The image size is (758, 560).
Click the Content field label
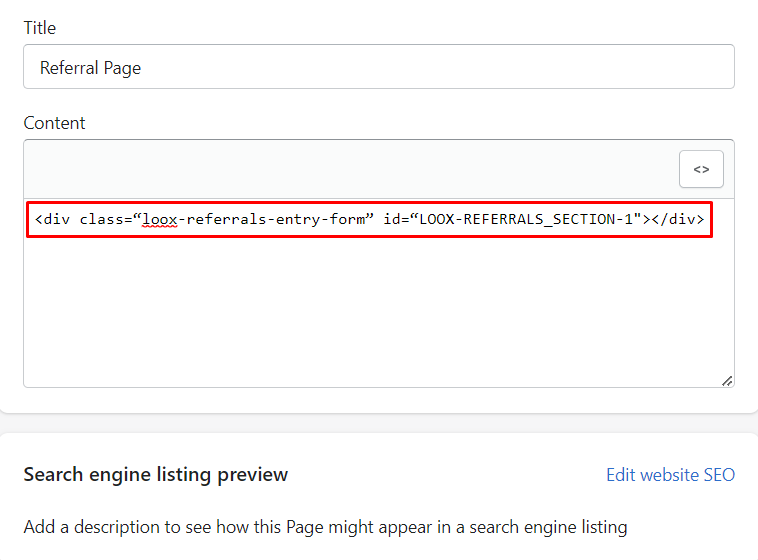click(54, 123)
